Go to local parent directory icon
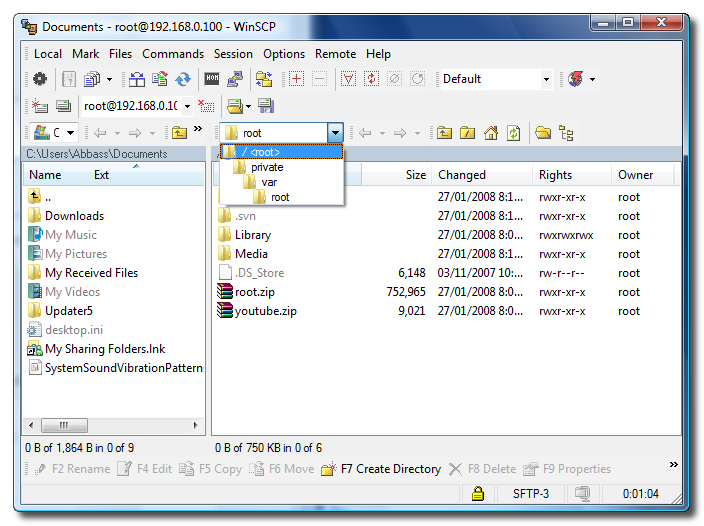 point(179,133)
